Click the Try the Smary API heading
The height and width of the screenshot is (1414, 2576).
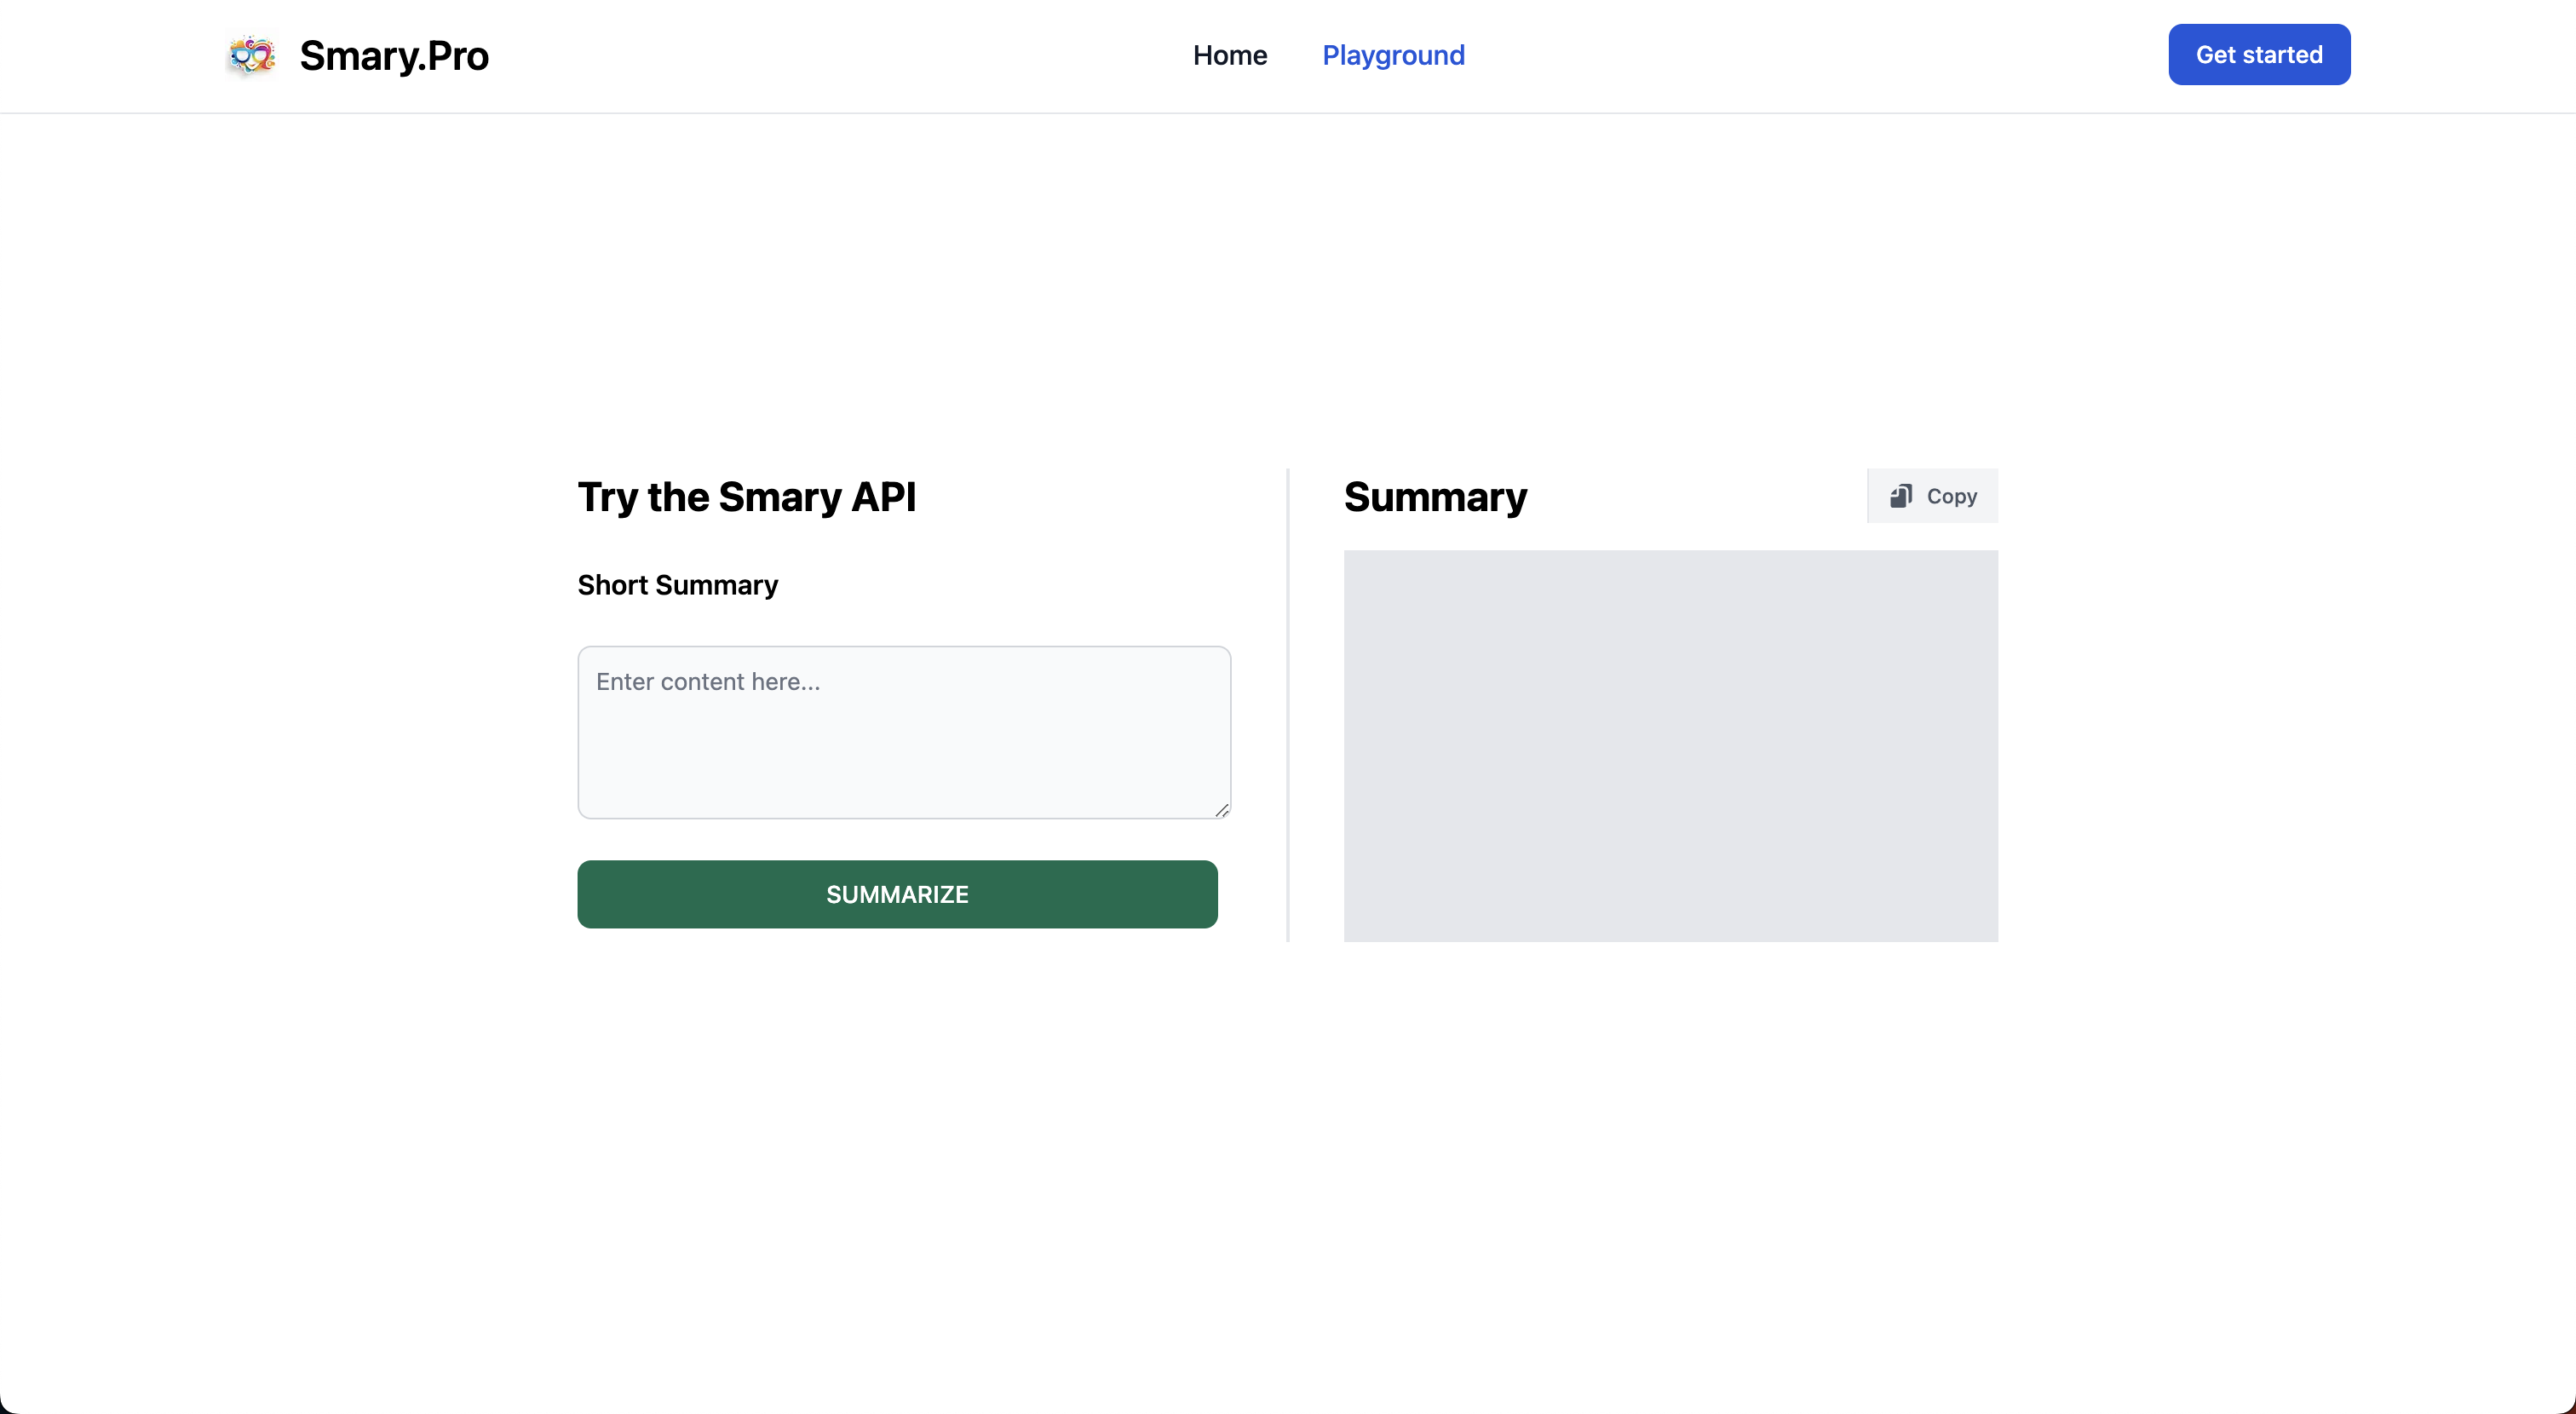[x=746, y=497]
